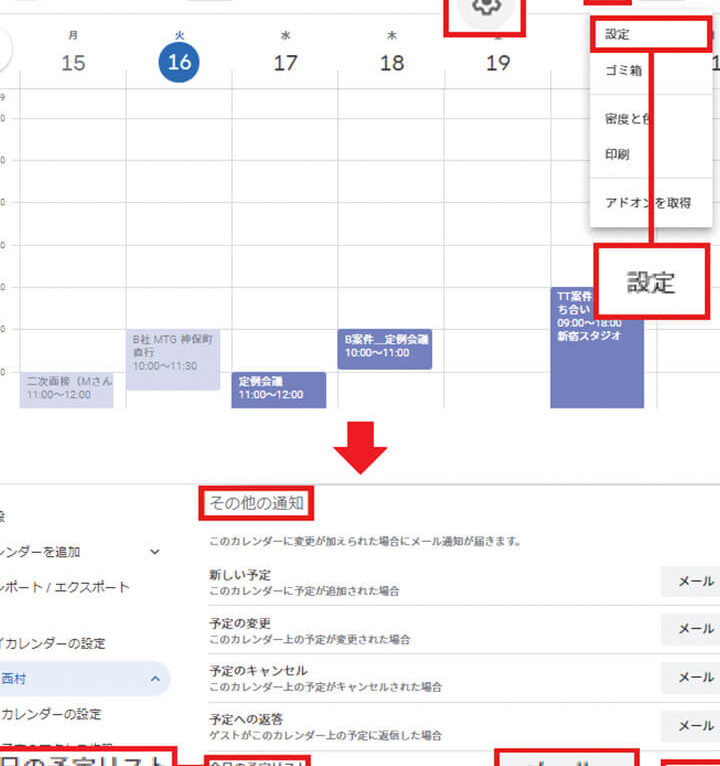This screenshot has width=720, height=766.
Task: Open the settings gear icon
Action: (486, 9)
